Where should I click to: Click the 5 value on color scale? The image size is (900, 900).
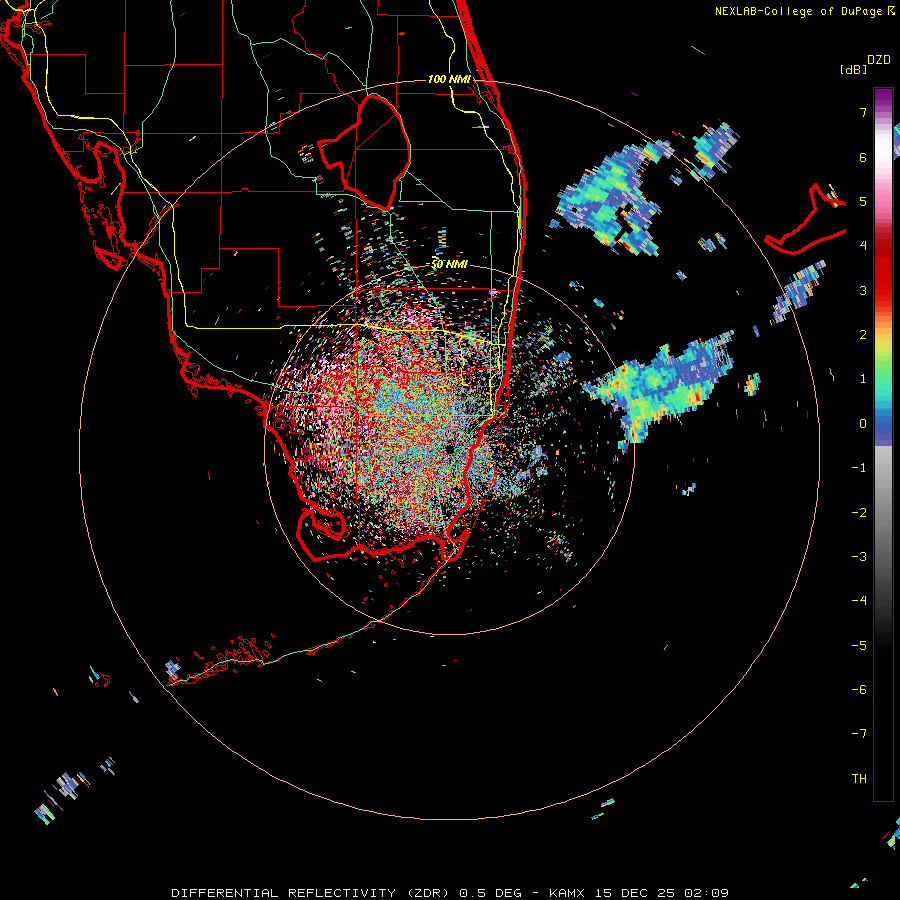[x=863, y=201]
